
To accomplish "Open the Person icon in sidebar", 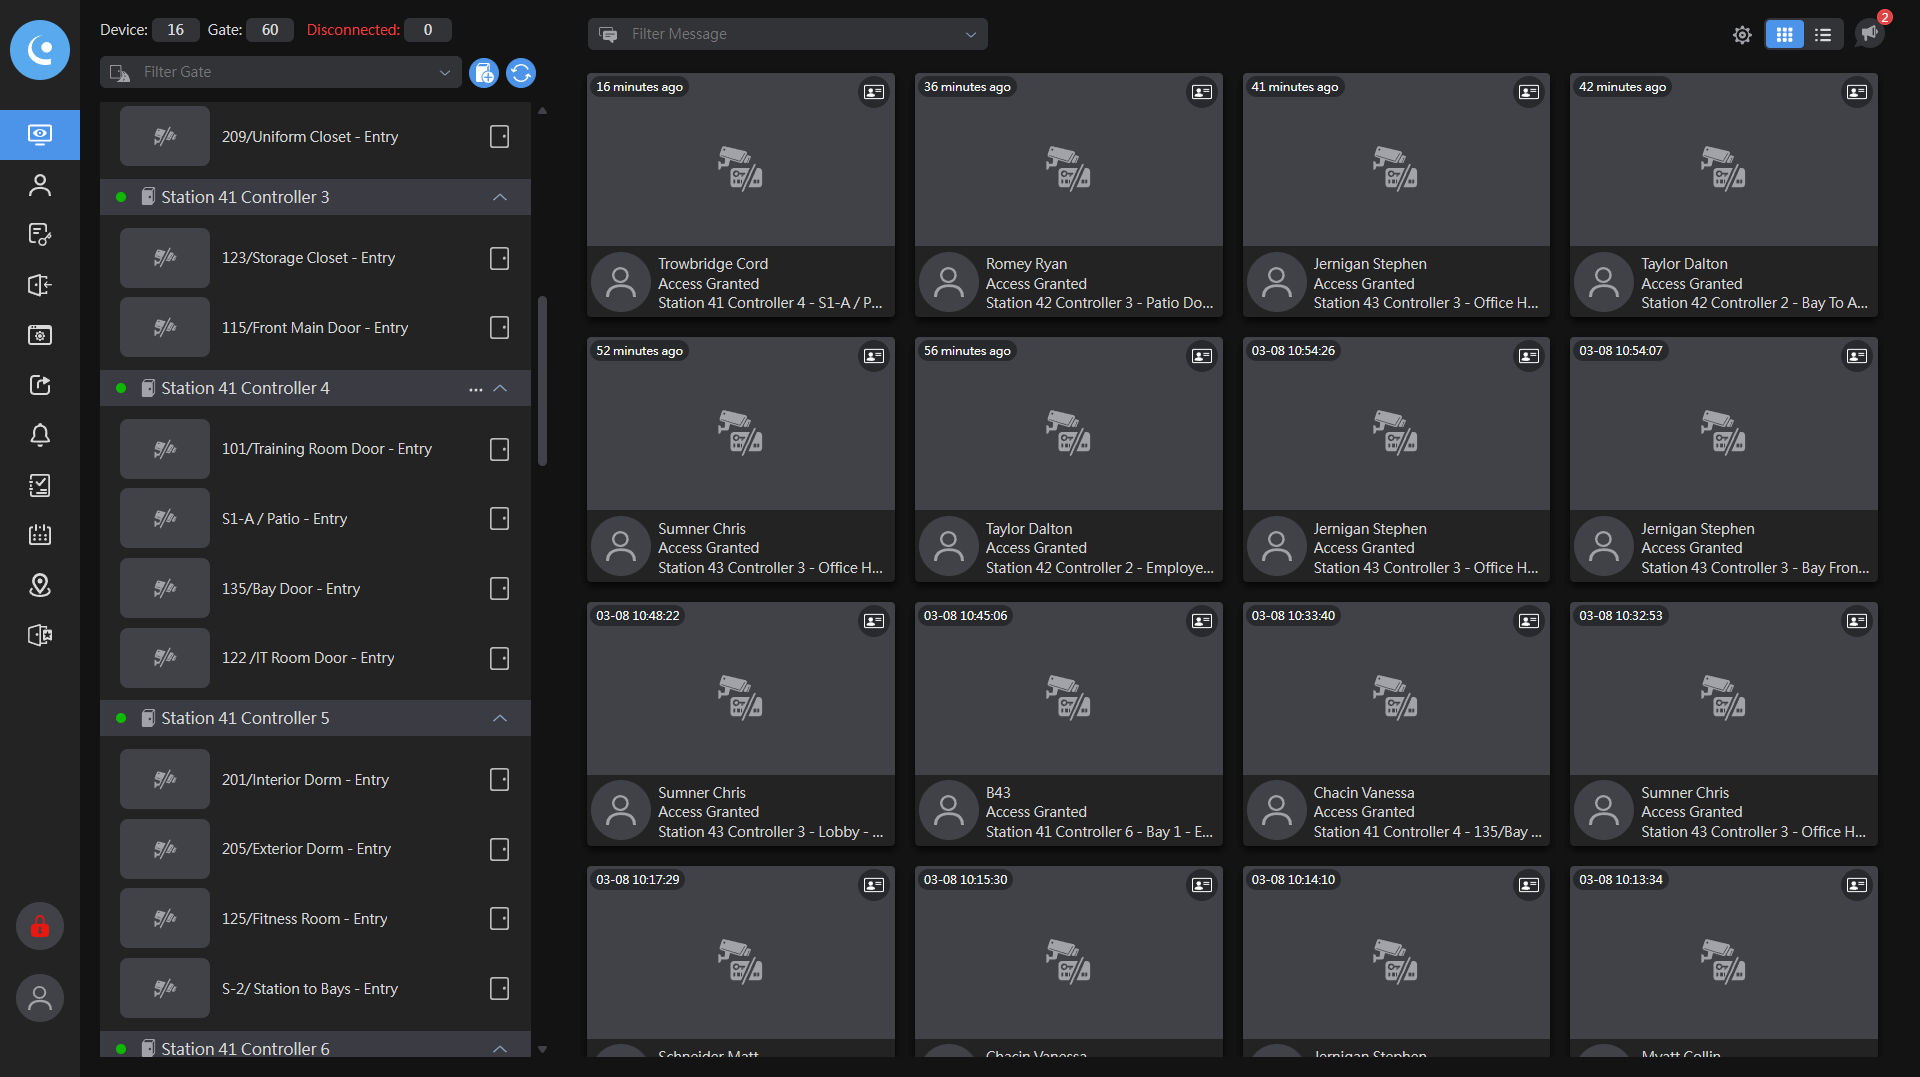I will coord(40,185).
